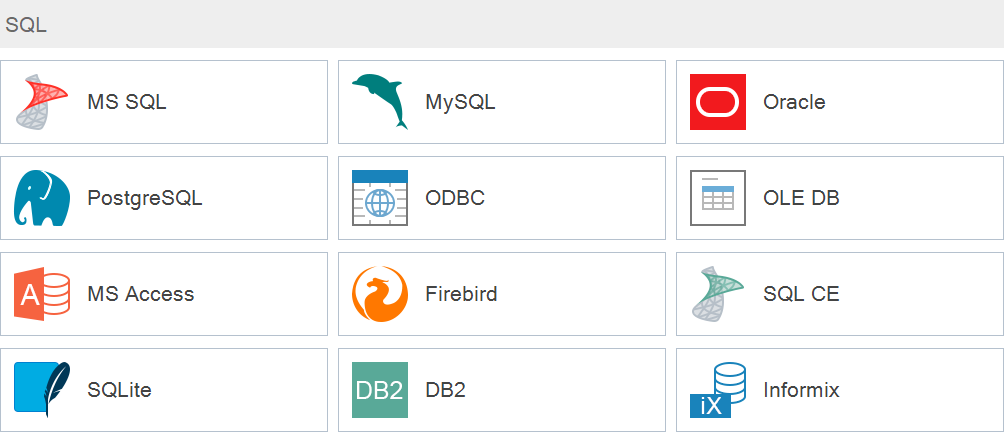Screen dimensions: 1004x432
Task: Click the OLE DB table icon
Action: tap(718, 198)
